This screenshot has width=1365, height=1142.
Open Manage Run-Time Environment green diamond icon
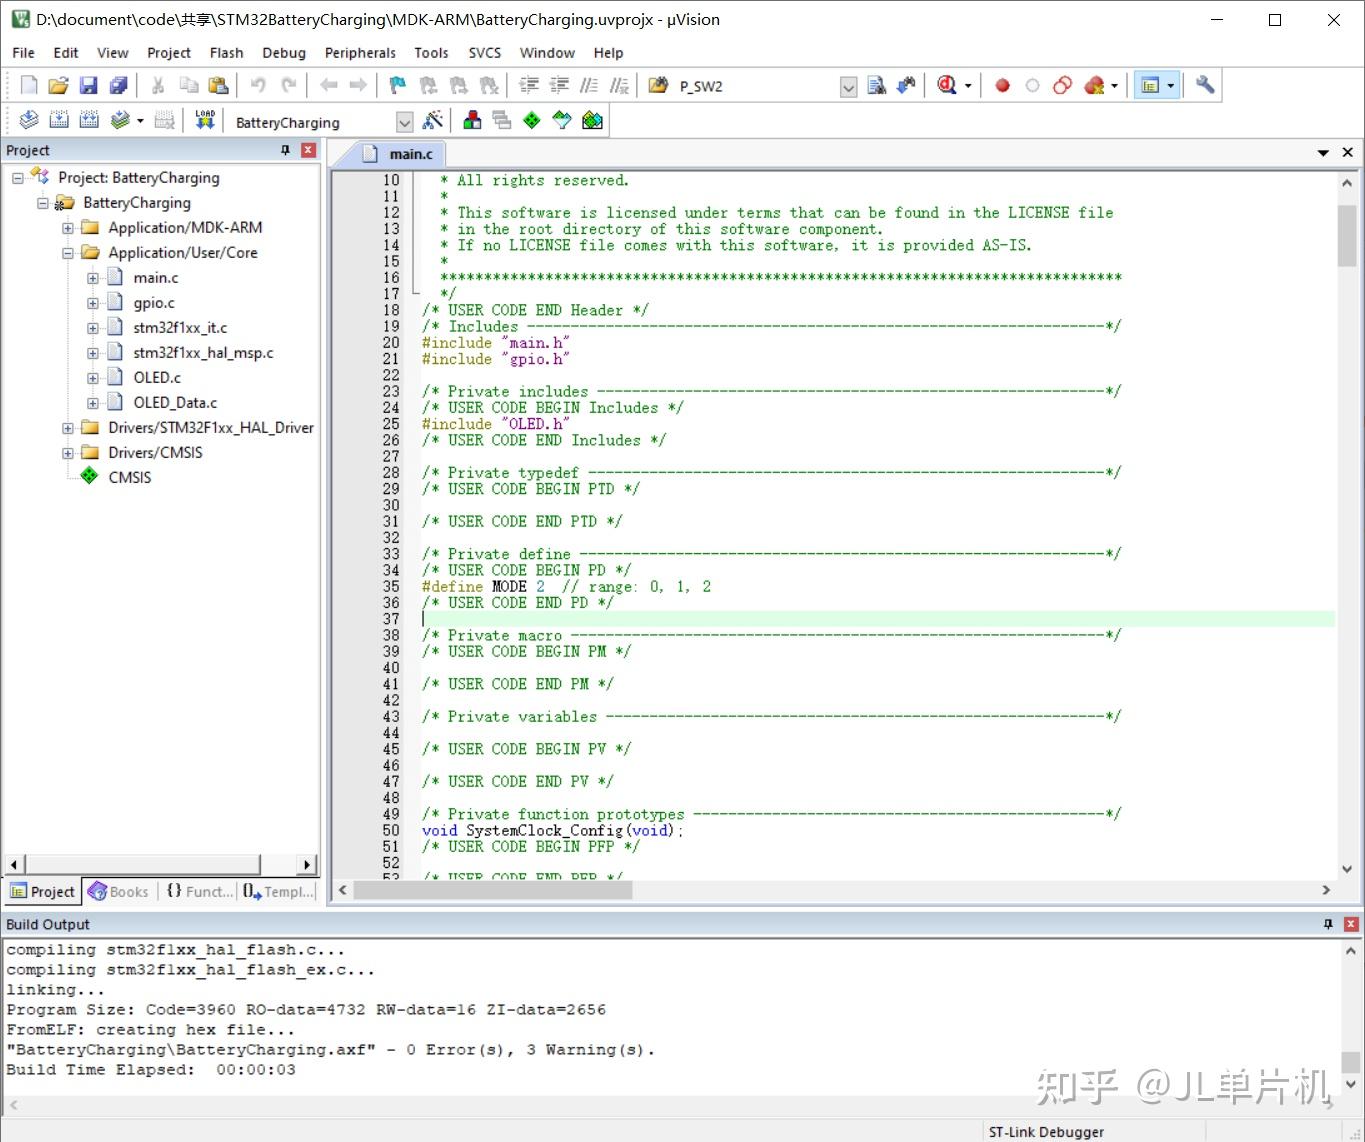tap(532, 121)
